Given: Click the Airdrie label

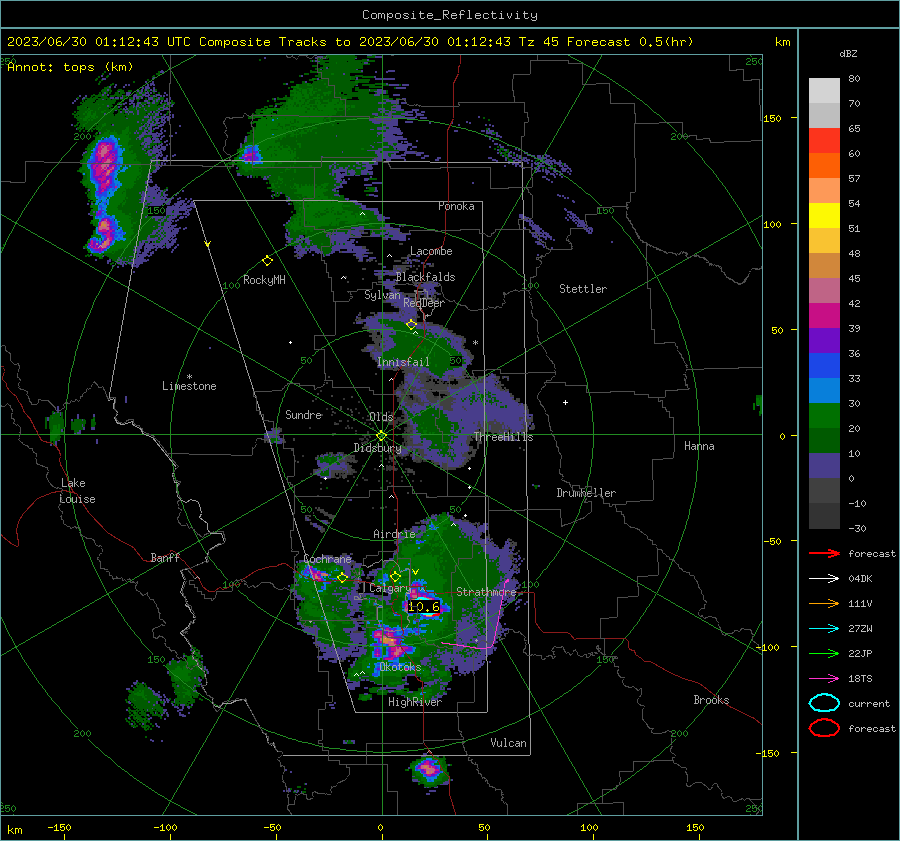Looking at the screenshot, I should [x=394, y=534].
